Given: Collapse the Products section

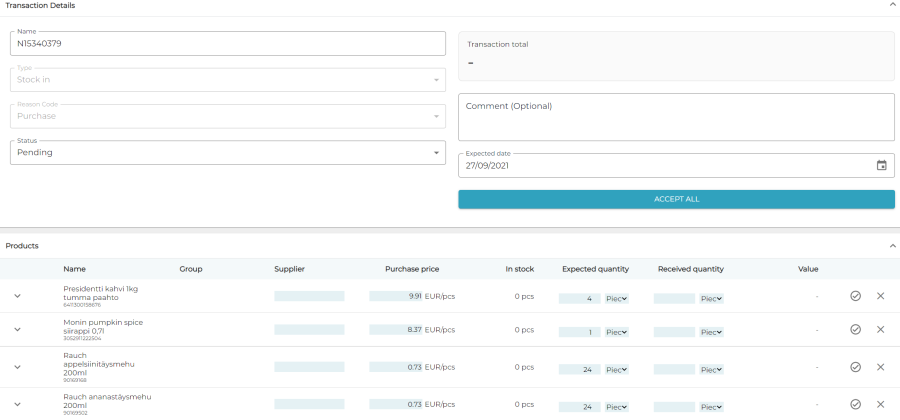Looking at the screenshot, I should (891, 245).
